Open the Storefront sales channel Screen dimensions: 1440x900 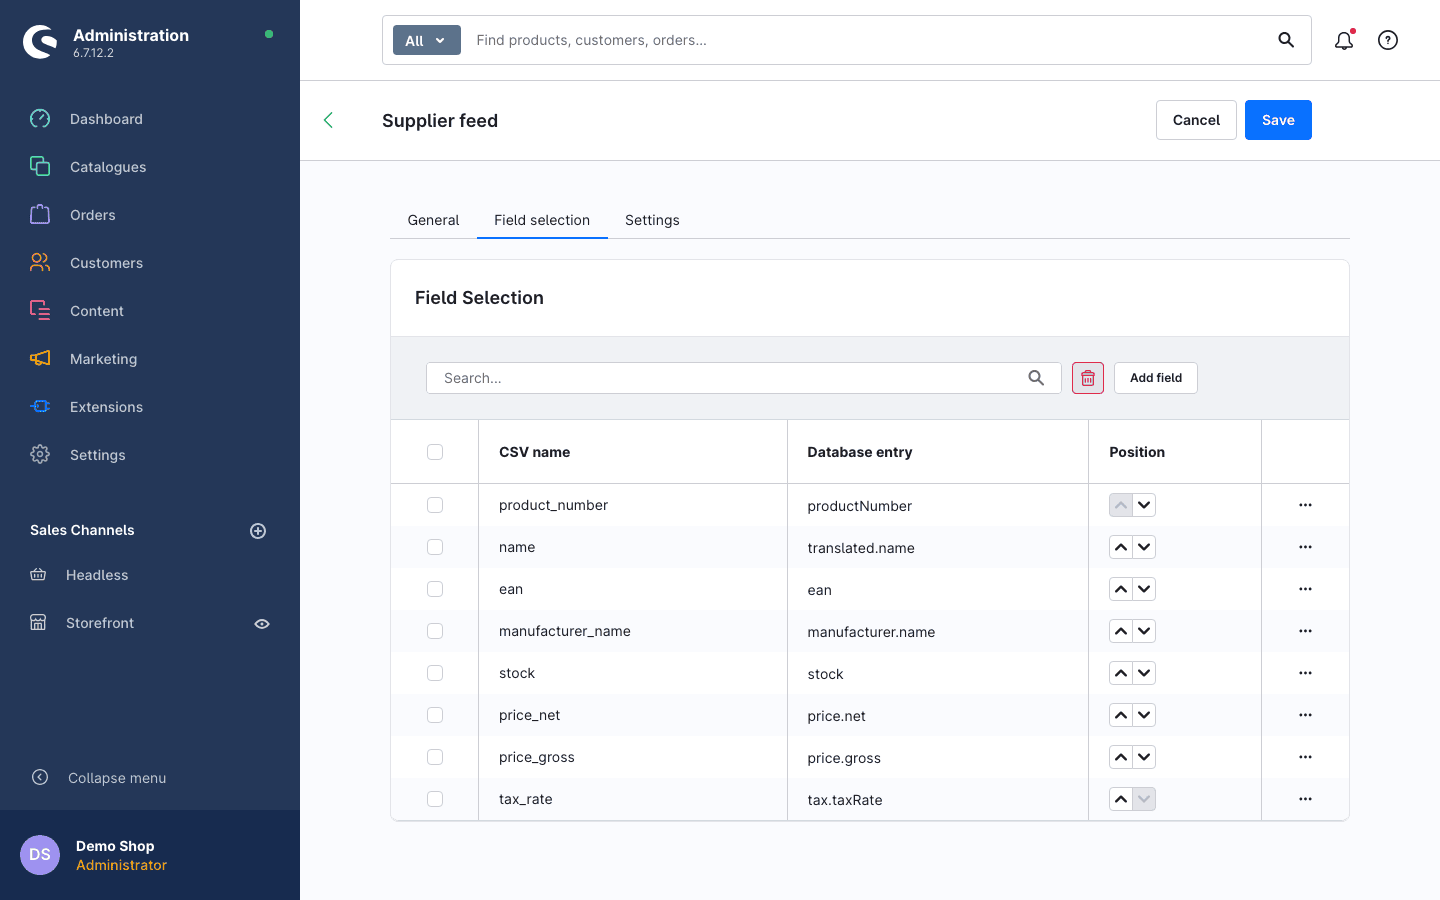(100, 623)
